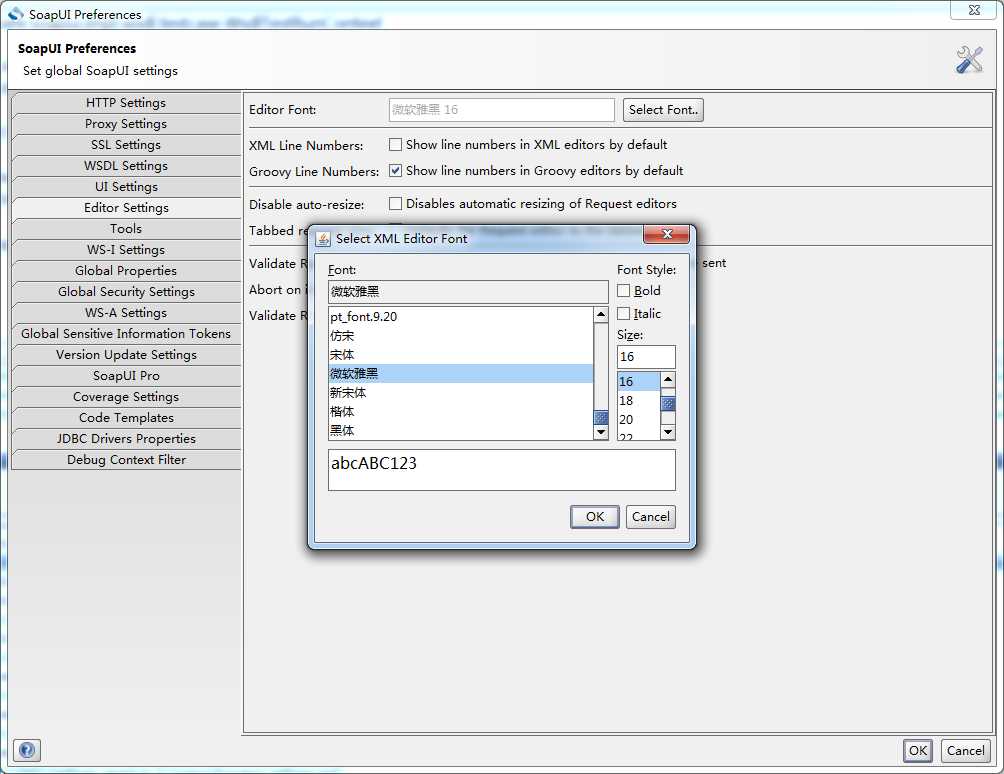The height and width of the screenshot is (774, 1004).
Task: Open Debug Context Filter tab
Action: point(126,460)
